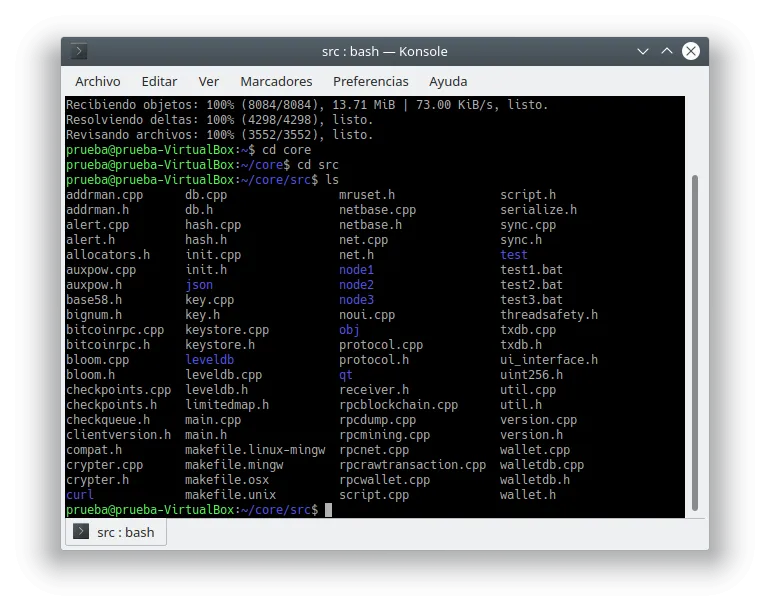Click the makefile.osx file name
Viewport: 770px width, 611px height.
(x=227, y=480)
